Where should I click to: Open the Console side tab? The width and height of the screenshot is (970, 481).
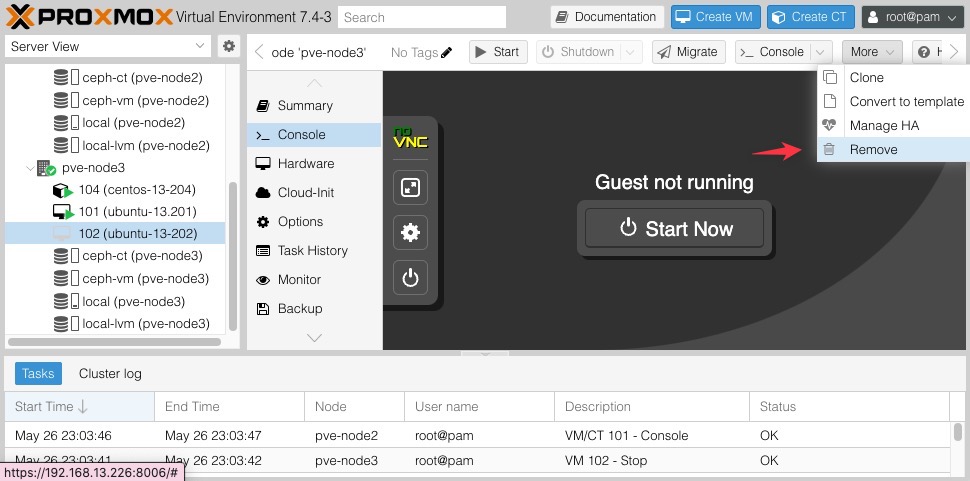coord(314,135)
